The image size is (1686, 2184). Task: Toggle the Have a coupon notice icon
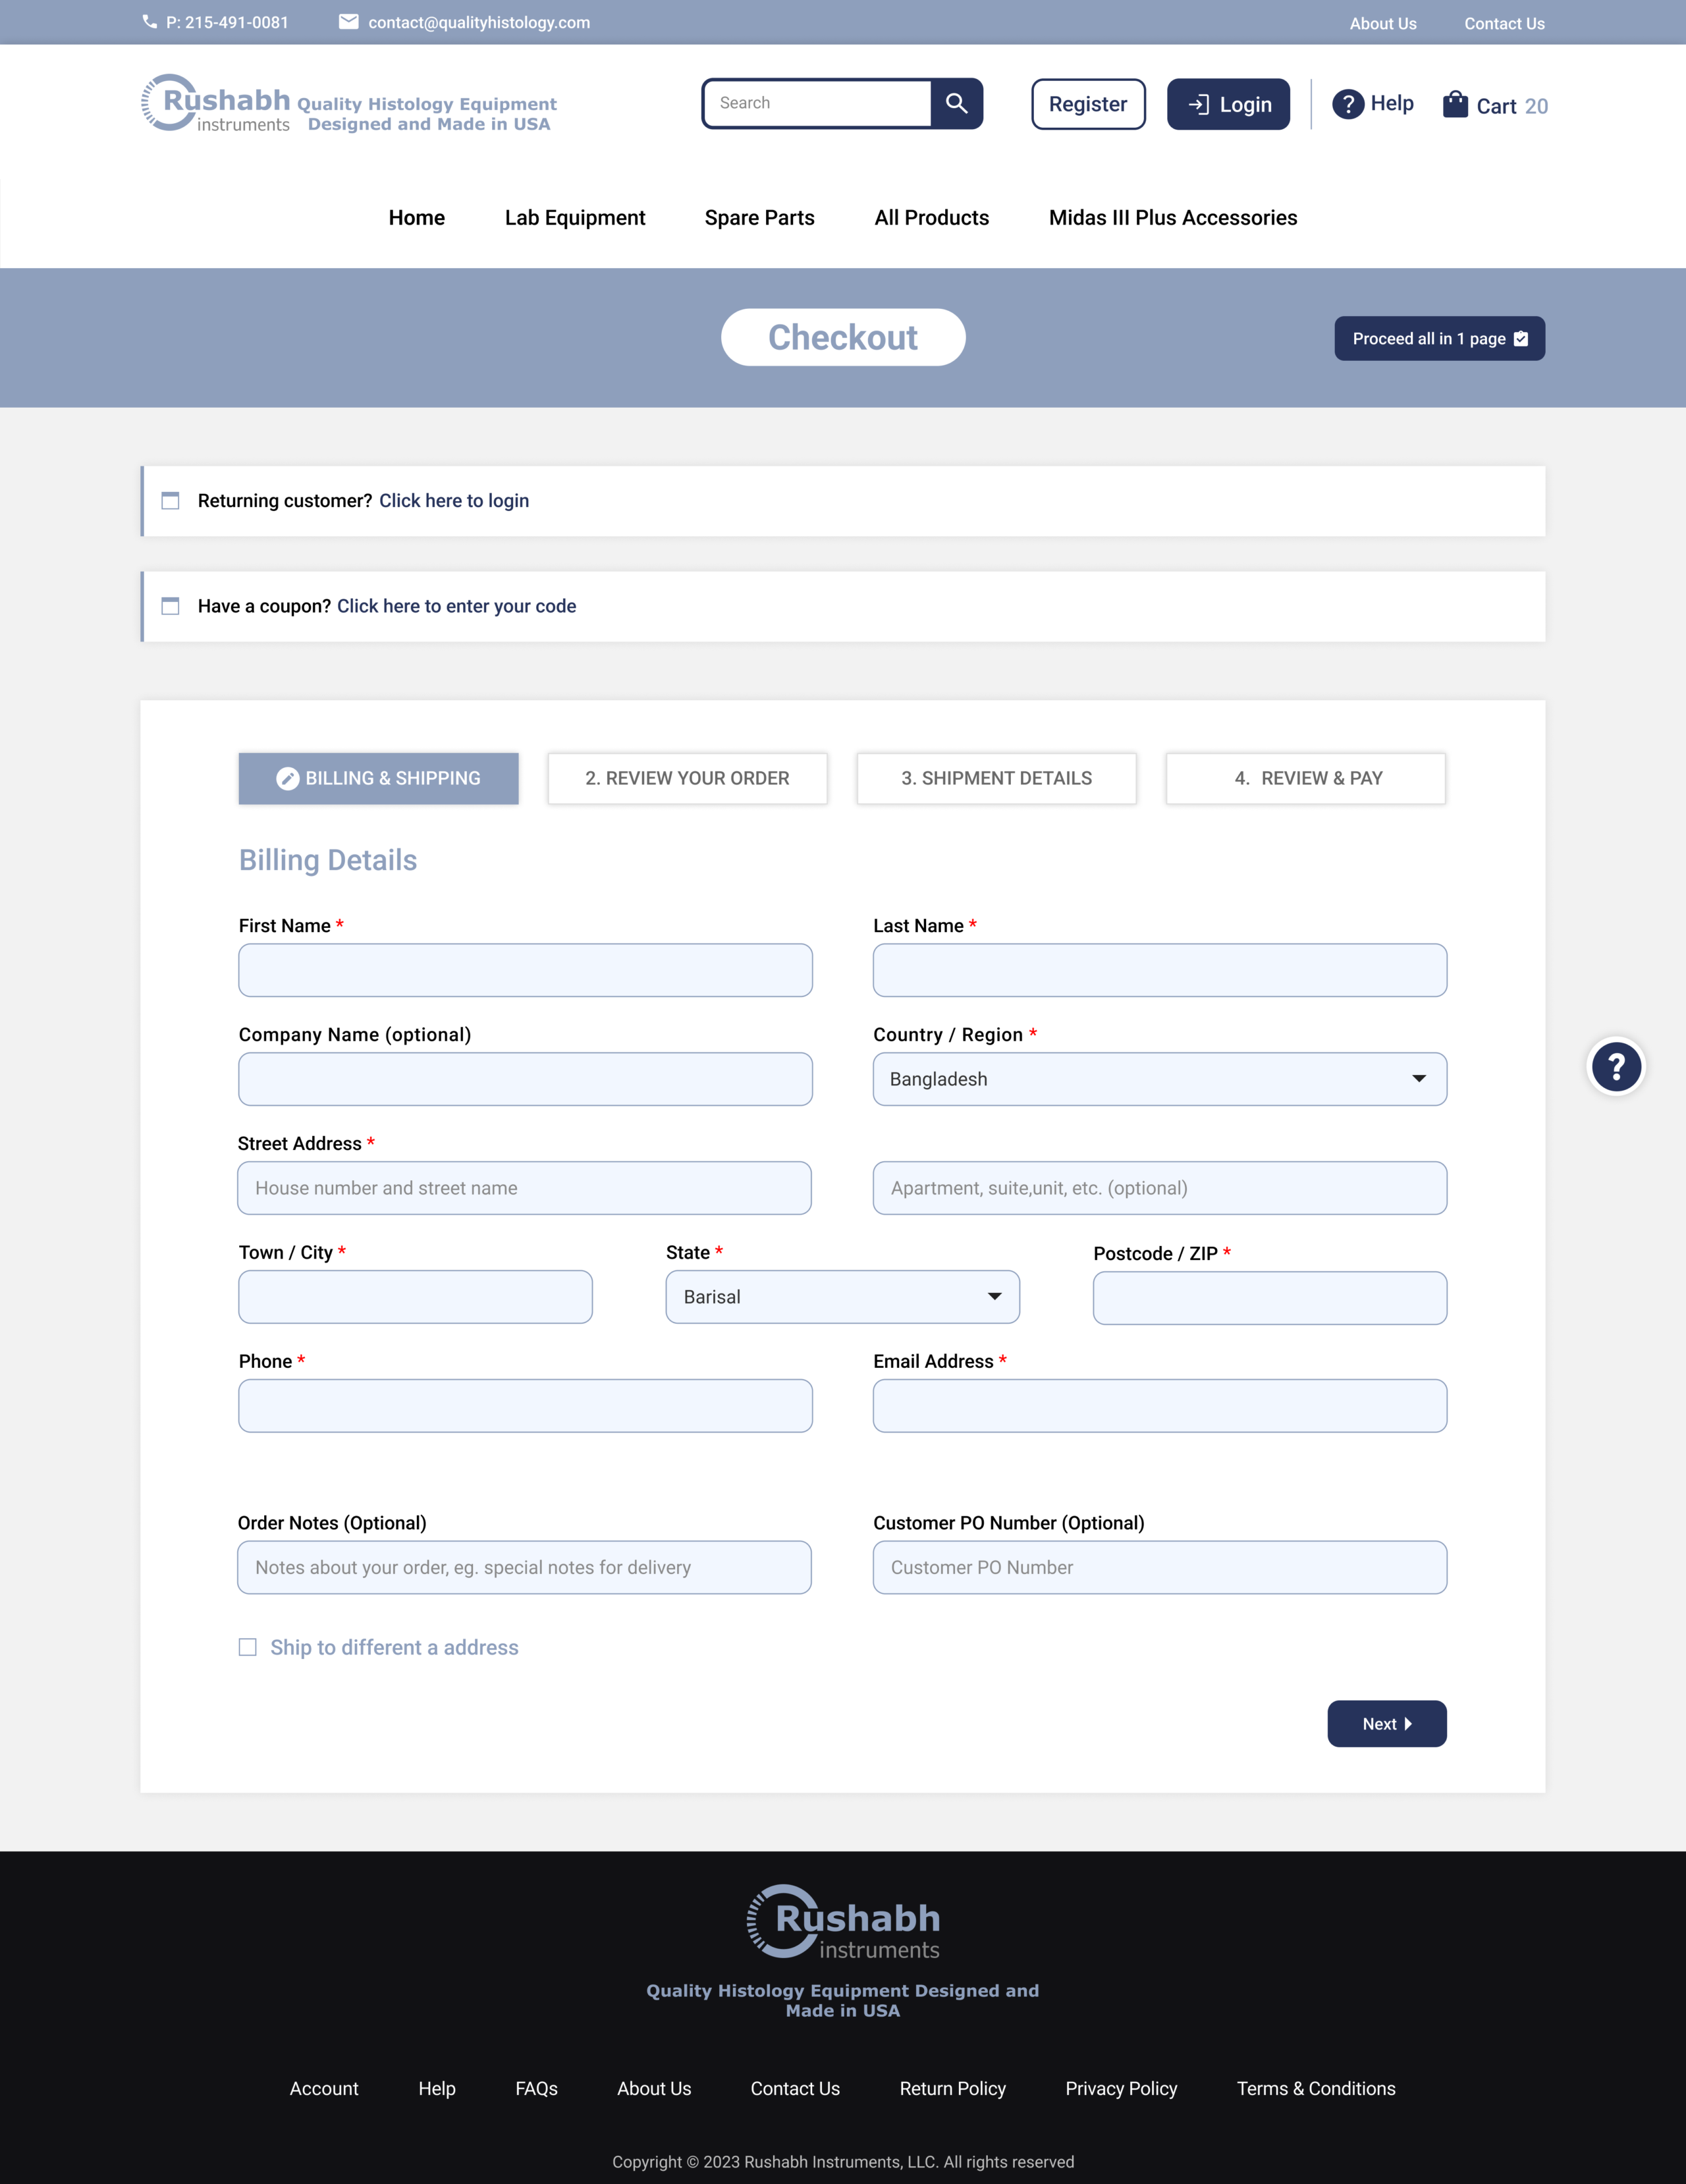pyautogui.click(x=171, y=606)
